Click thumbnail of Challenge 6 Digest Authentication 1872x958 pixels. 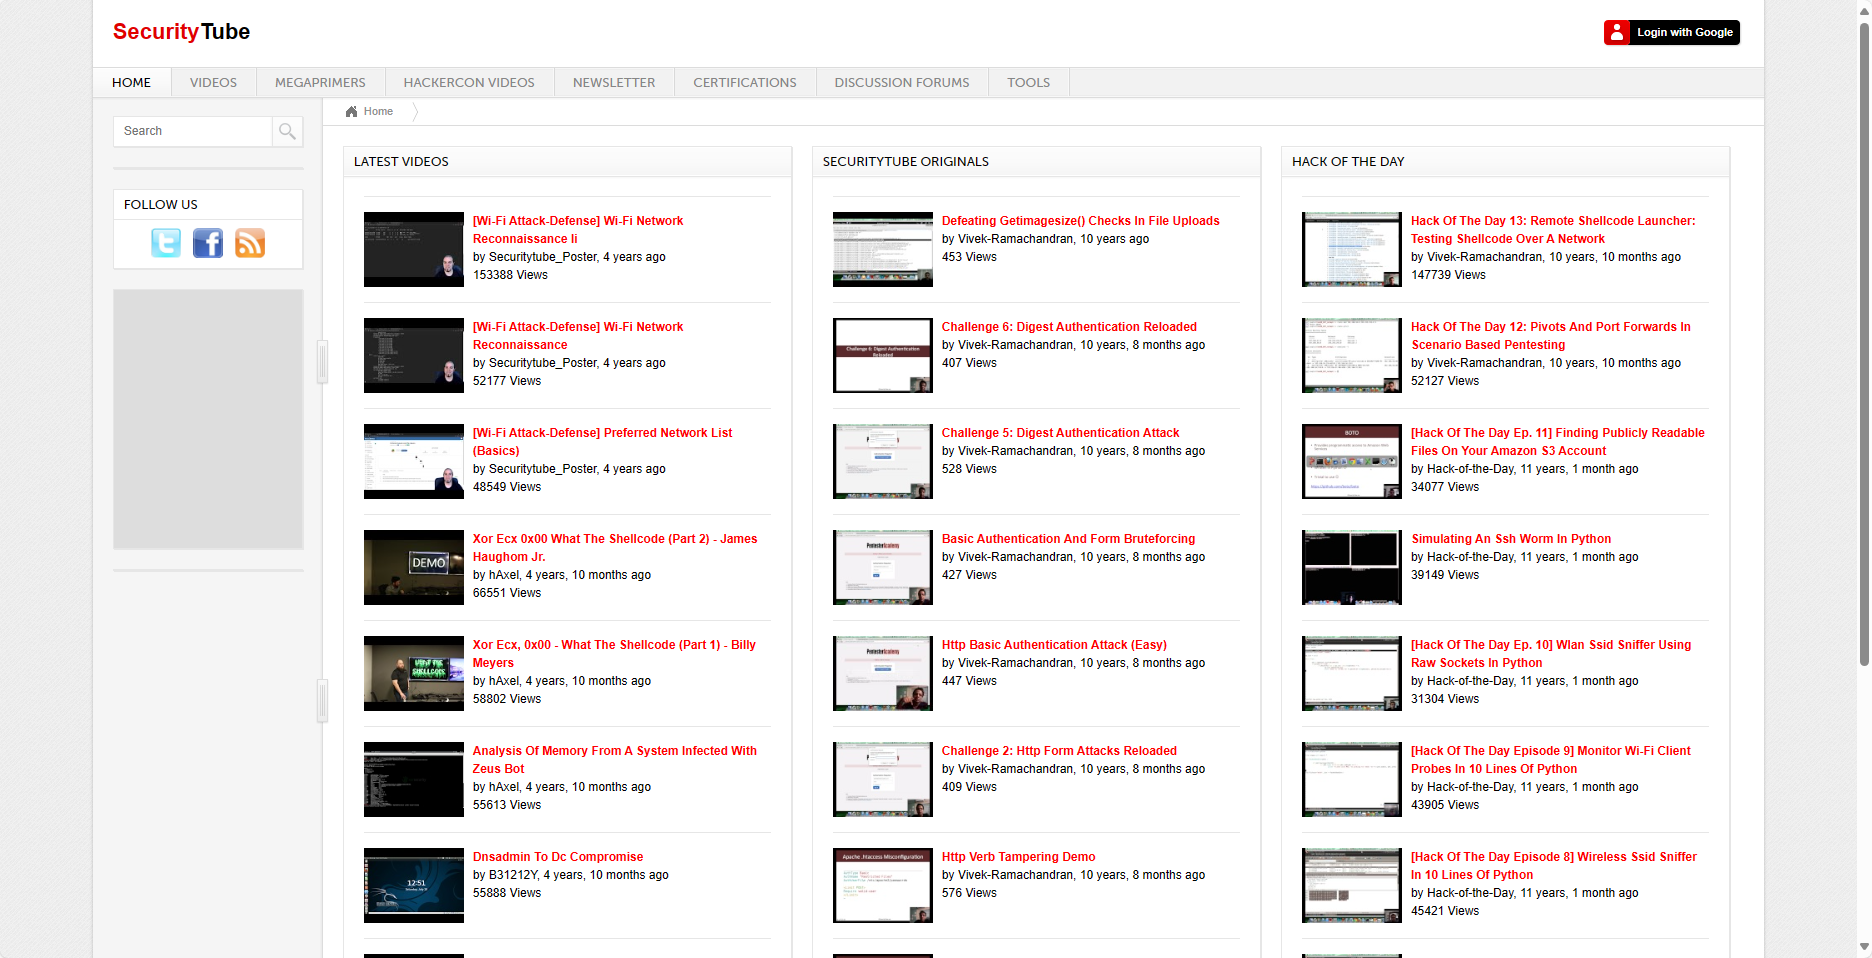tap(883, 356)
